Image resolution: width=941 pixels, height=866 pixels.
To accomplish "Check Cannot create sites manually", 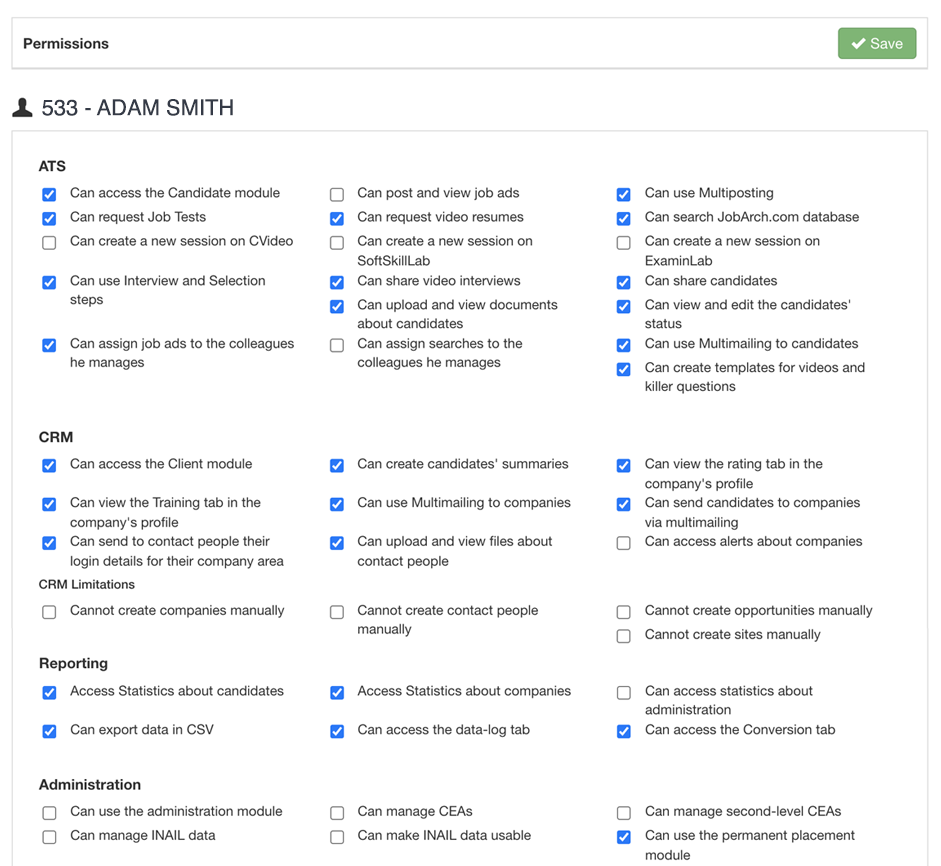I will [x=624, y=636].
